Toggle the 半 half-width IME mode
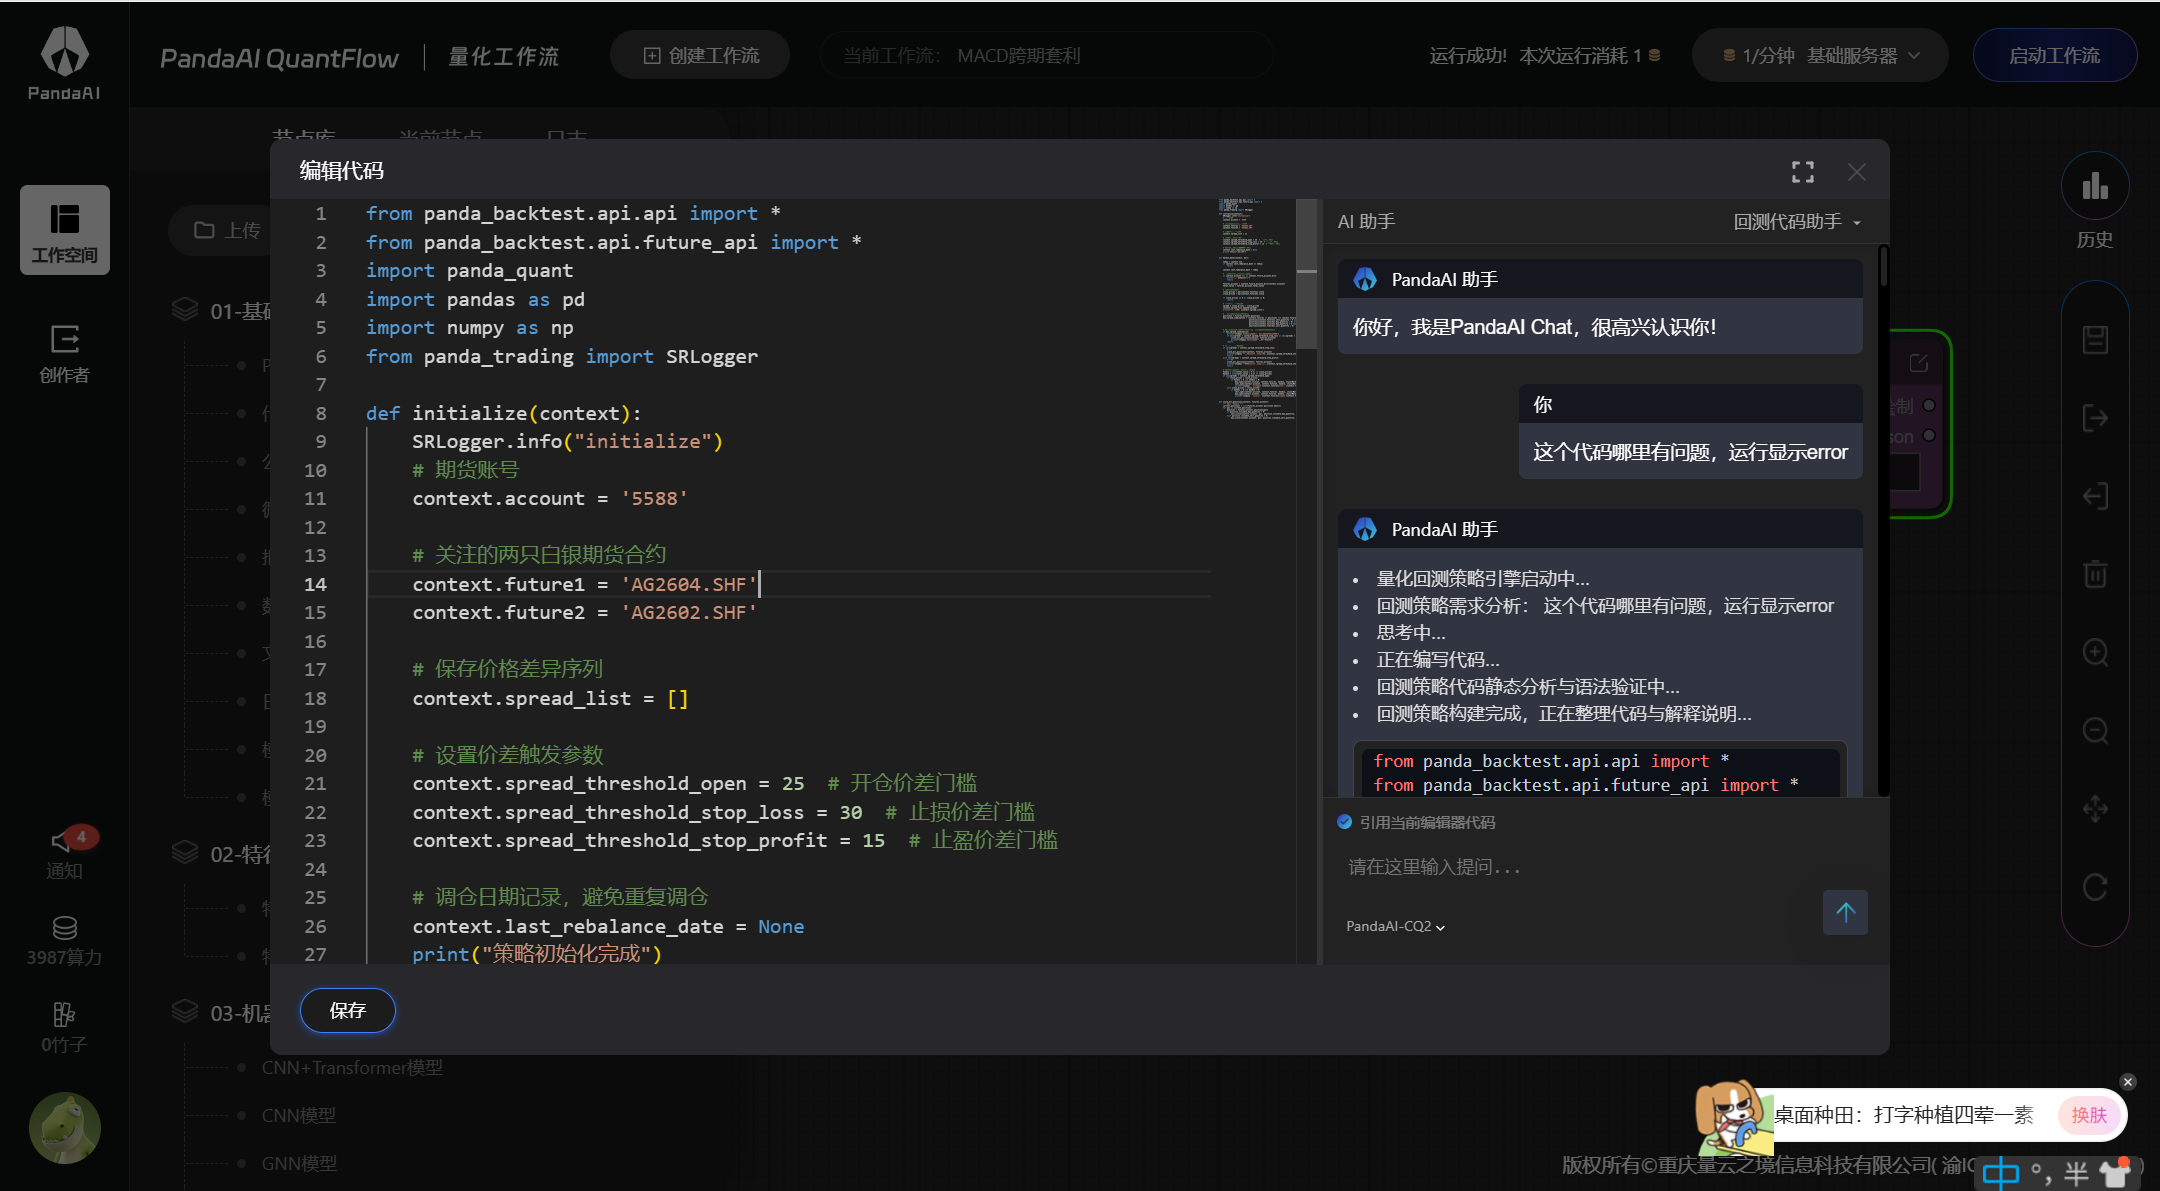2160x1191 pixels. 2077,1174
